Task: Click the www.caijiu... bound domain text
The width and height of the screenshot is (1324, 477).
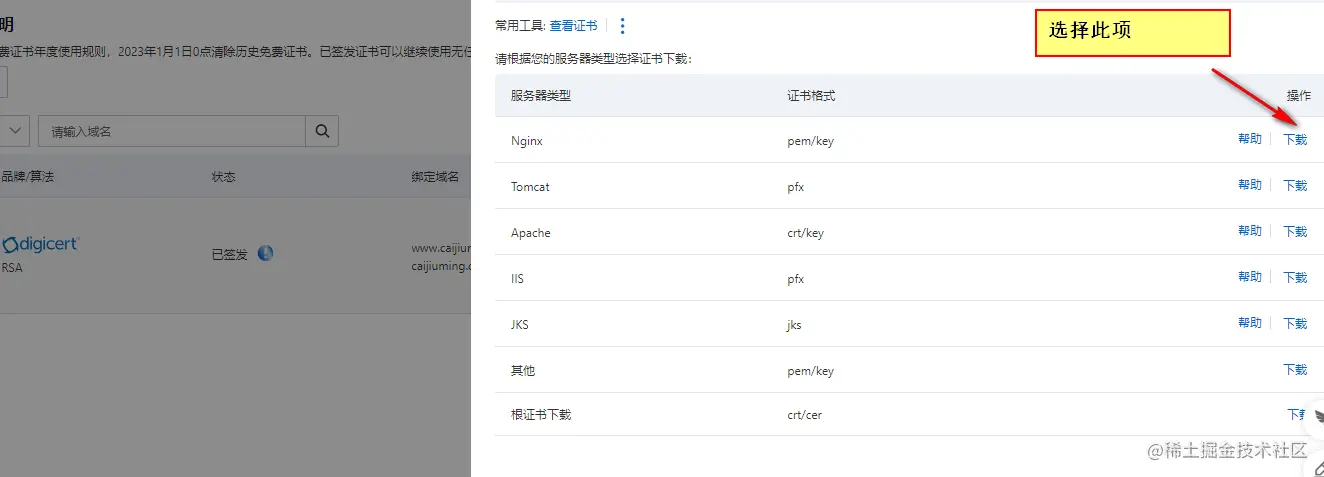Action: pos(441,246)
